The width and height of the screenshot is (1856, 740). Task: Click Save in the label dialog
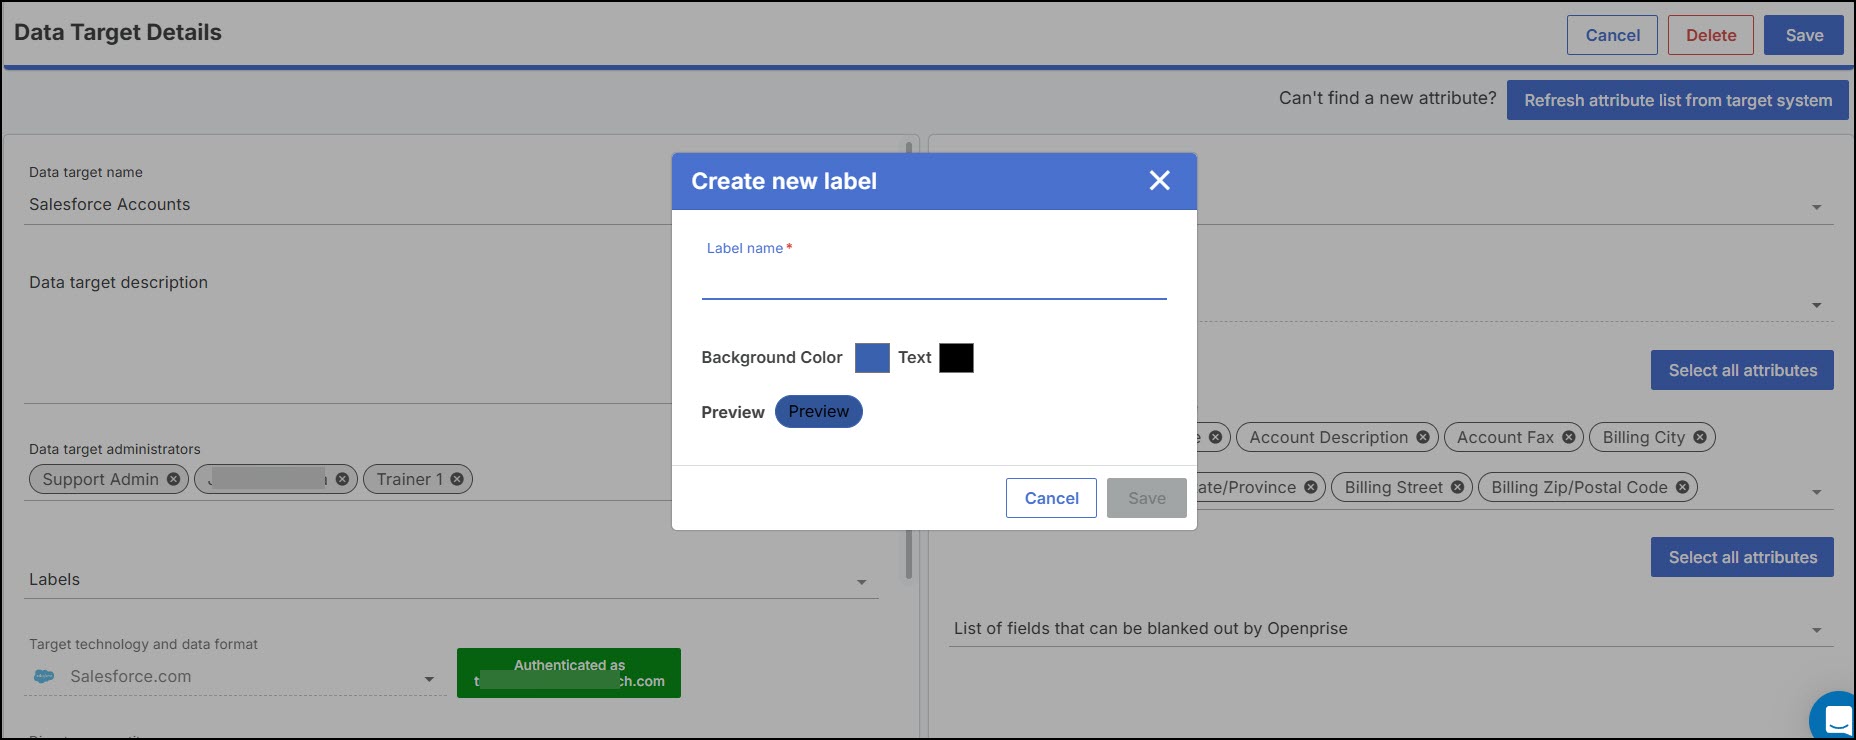click(x=1147, y=498)
